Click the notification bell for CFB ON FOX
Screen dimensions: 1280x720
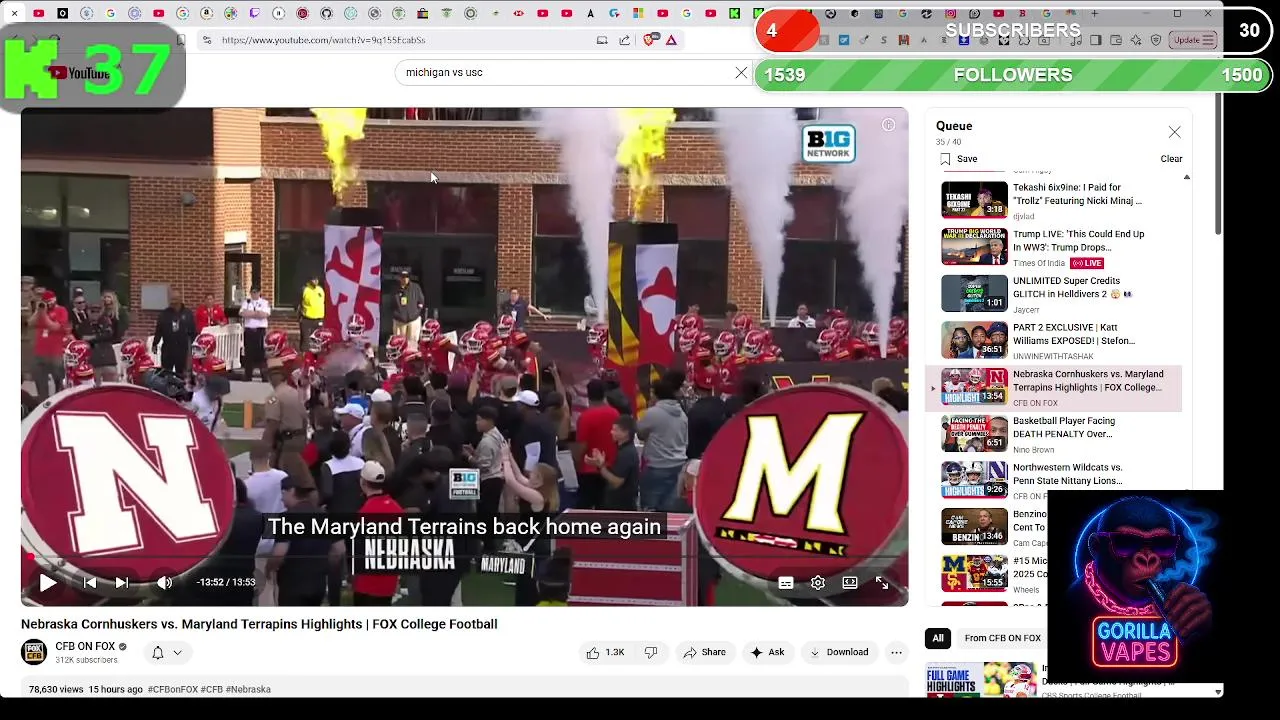157,652
